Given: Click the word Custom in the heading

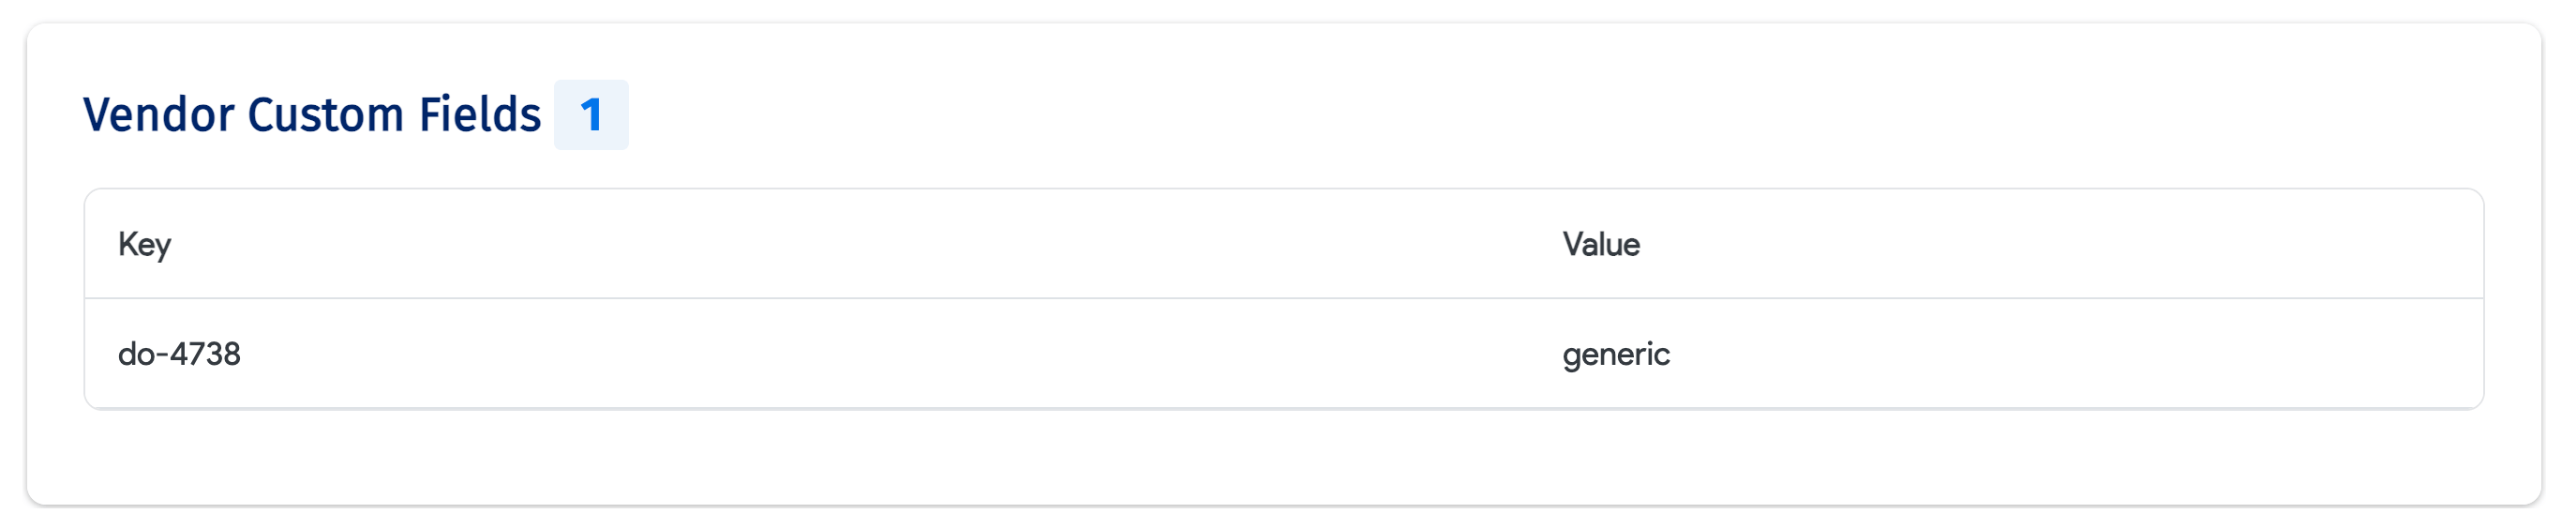Looking at the screenshot, I should tap(327, 115).
